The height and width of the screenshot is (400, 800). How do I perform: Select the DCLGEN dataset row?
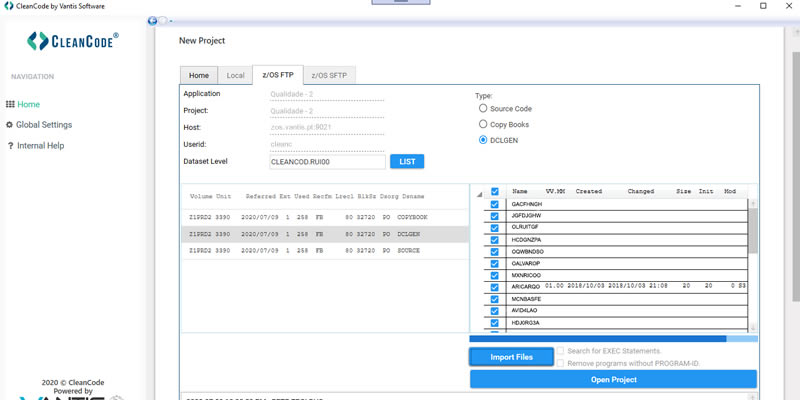325,234
